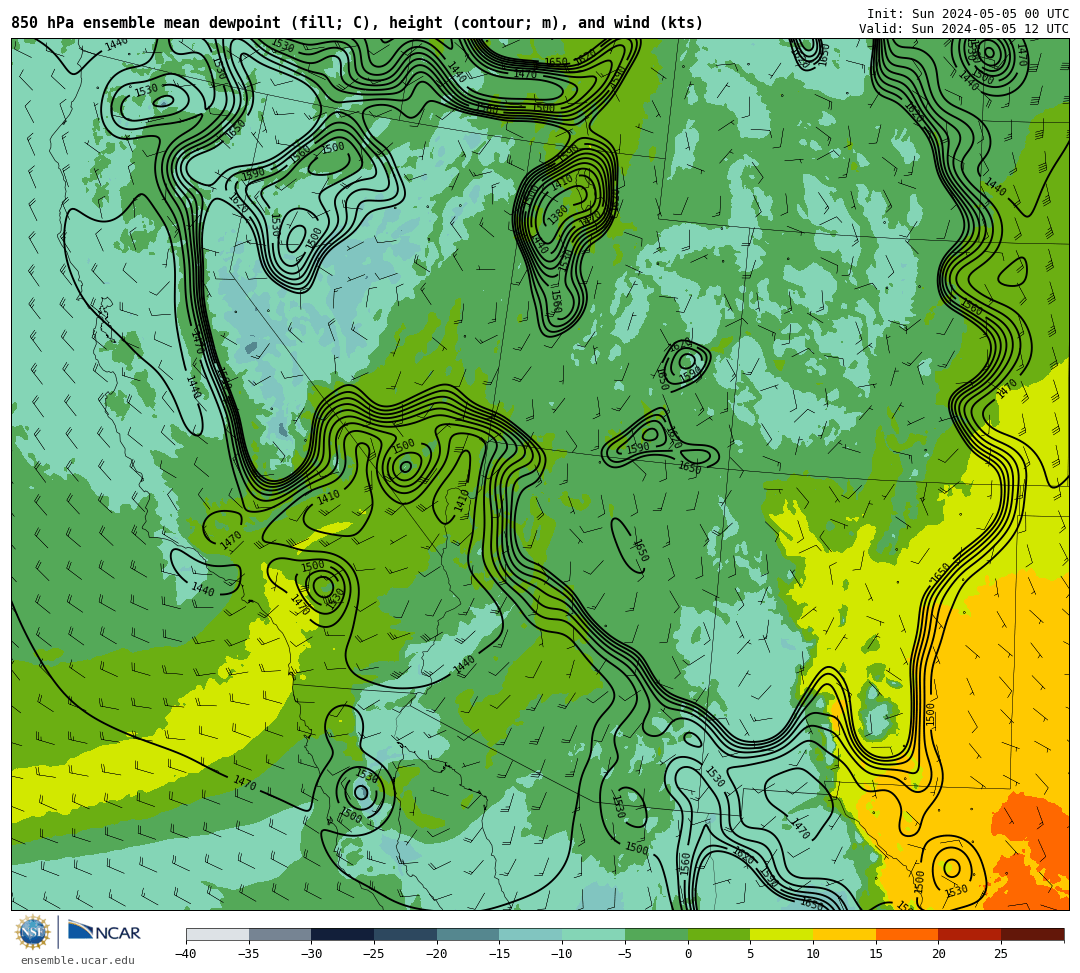Click the -5 to 0 medium green swatch
This screenshot has width=1080, height=973.
656,934
